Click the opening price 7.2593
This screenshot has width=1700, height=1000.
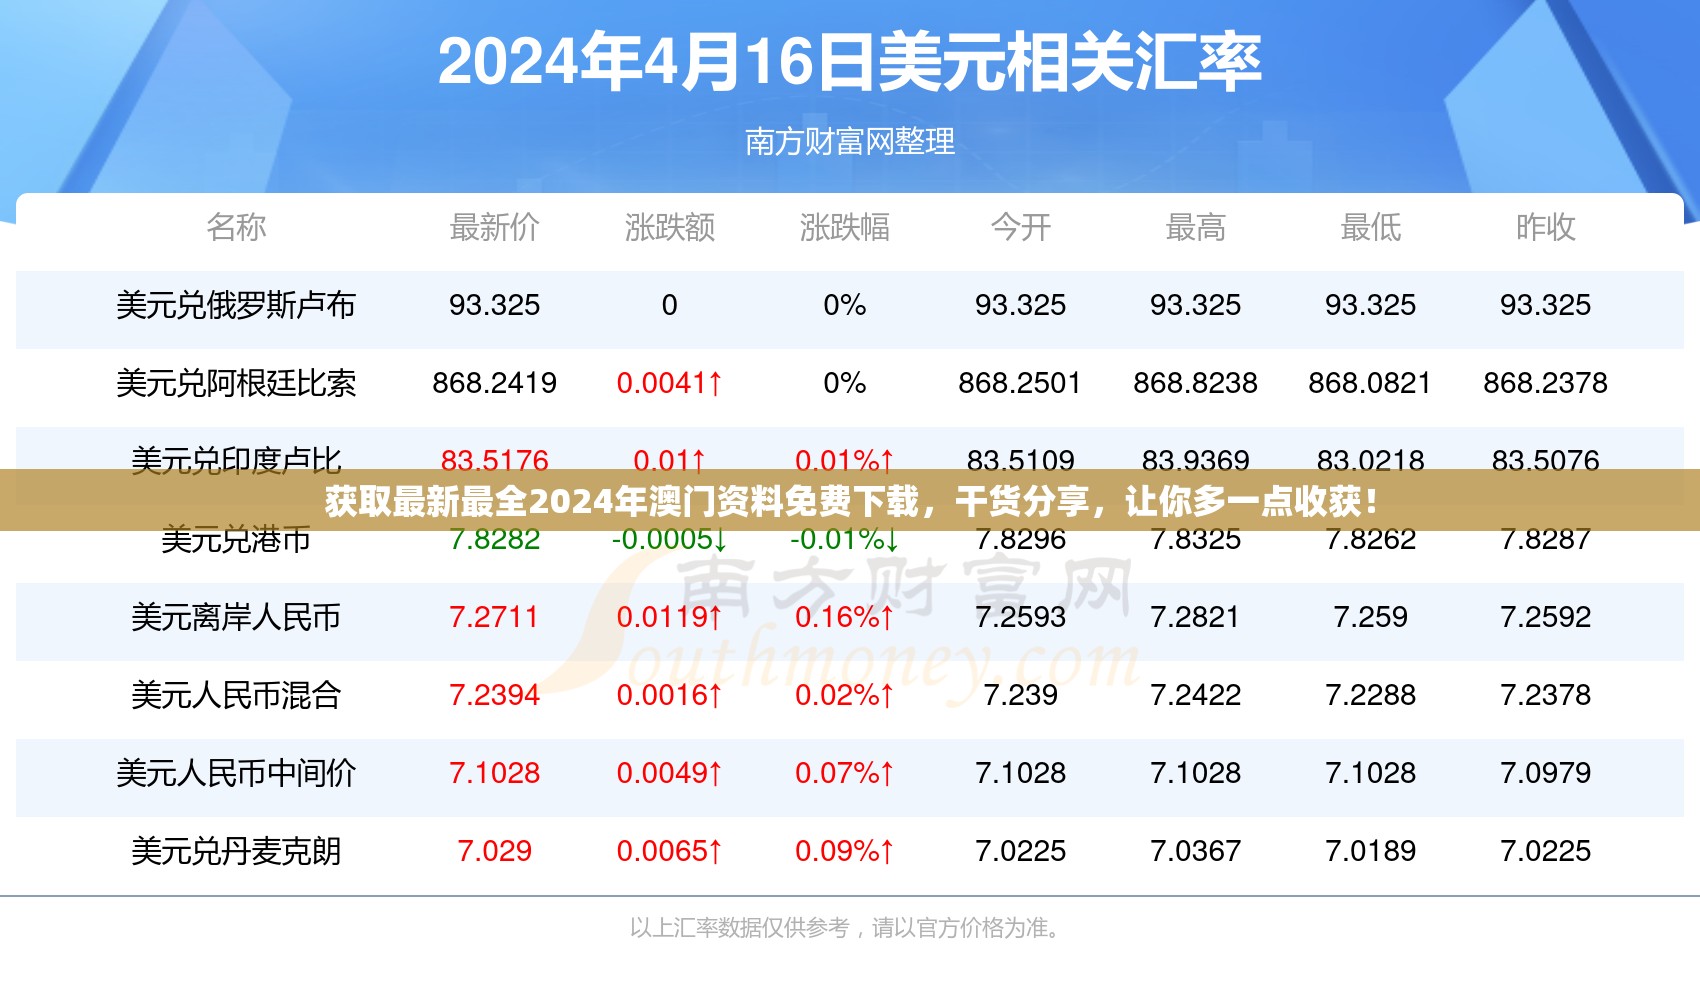(x=1020, y=617)
